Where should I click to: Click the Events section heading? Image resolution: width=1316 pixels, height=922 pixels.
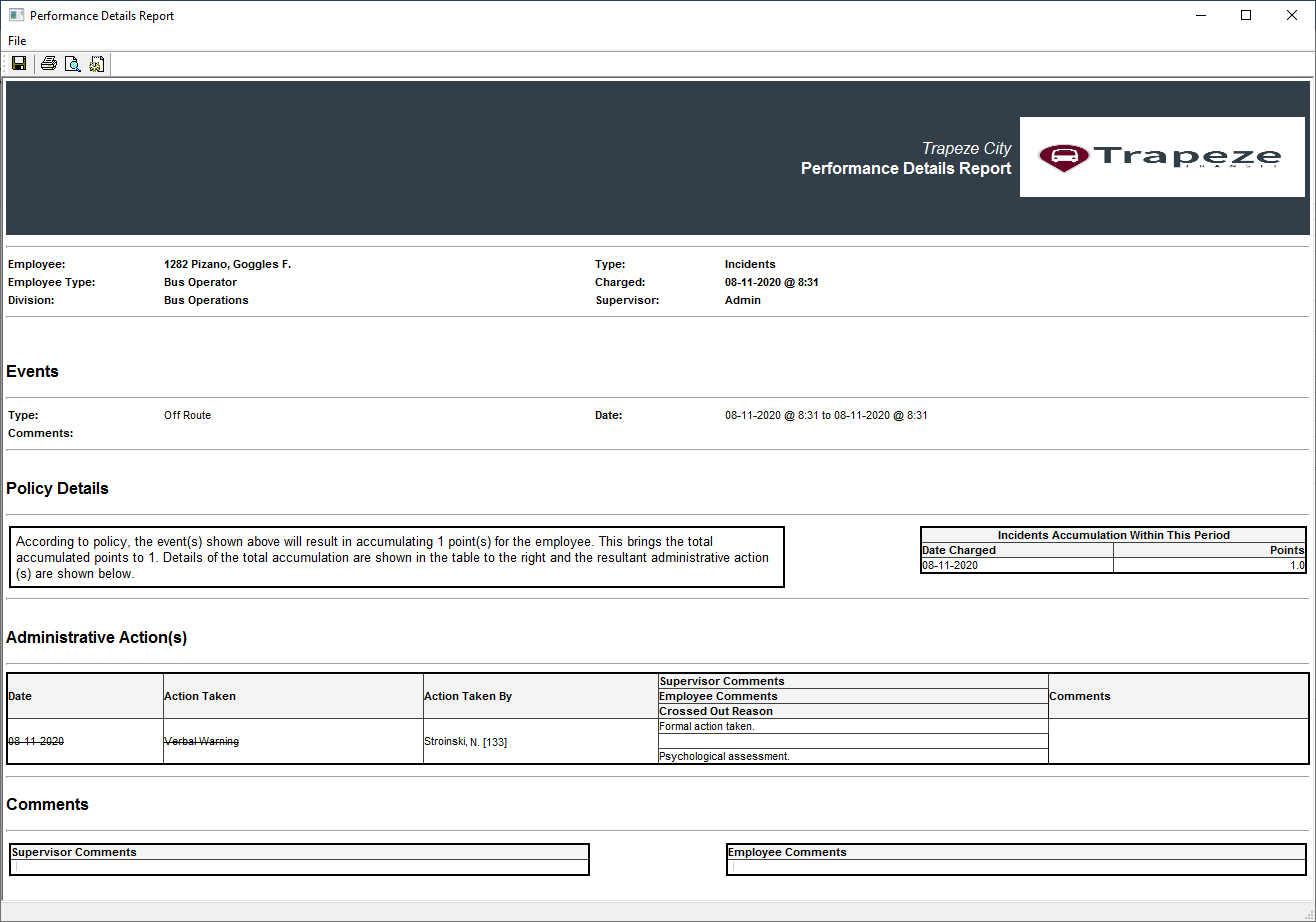32,371
